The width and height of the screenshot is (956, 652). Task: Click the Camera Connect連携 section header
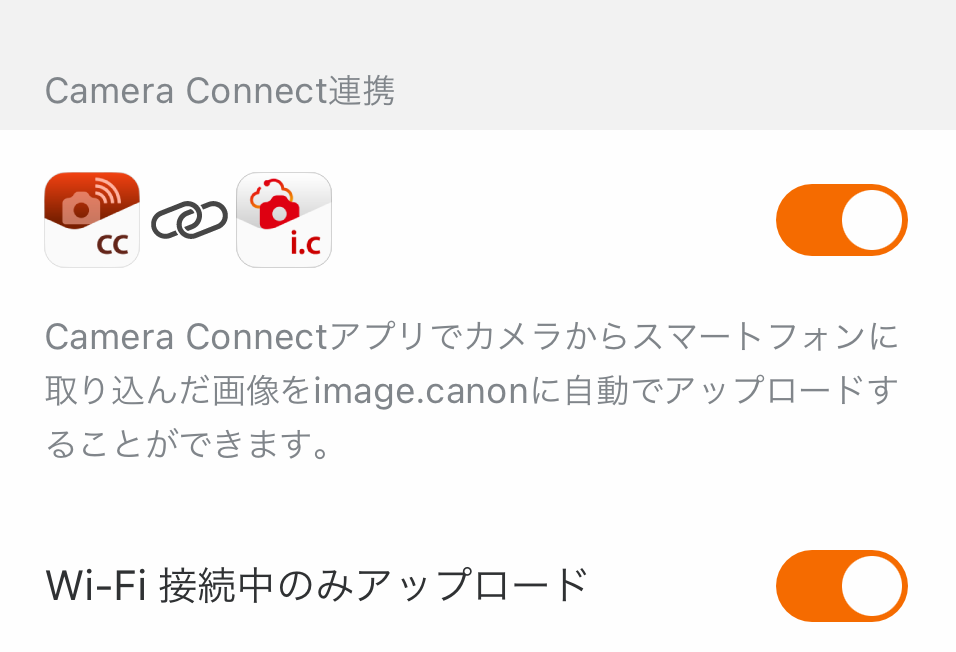coord(220,91)
